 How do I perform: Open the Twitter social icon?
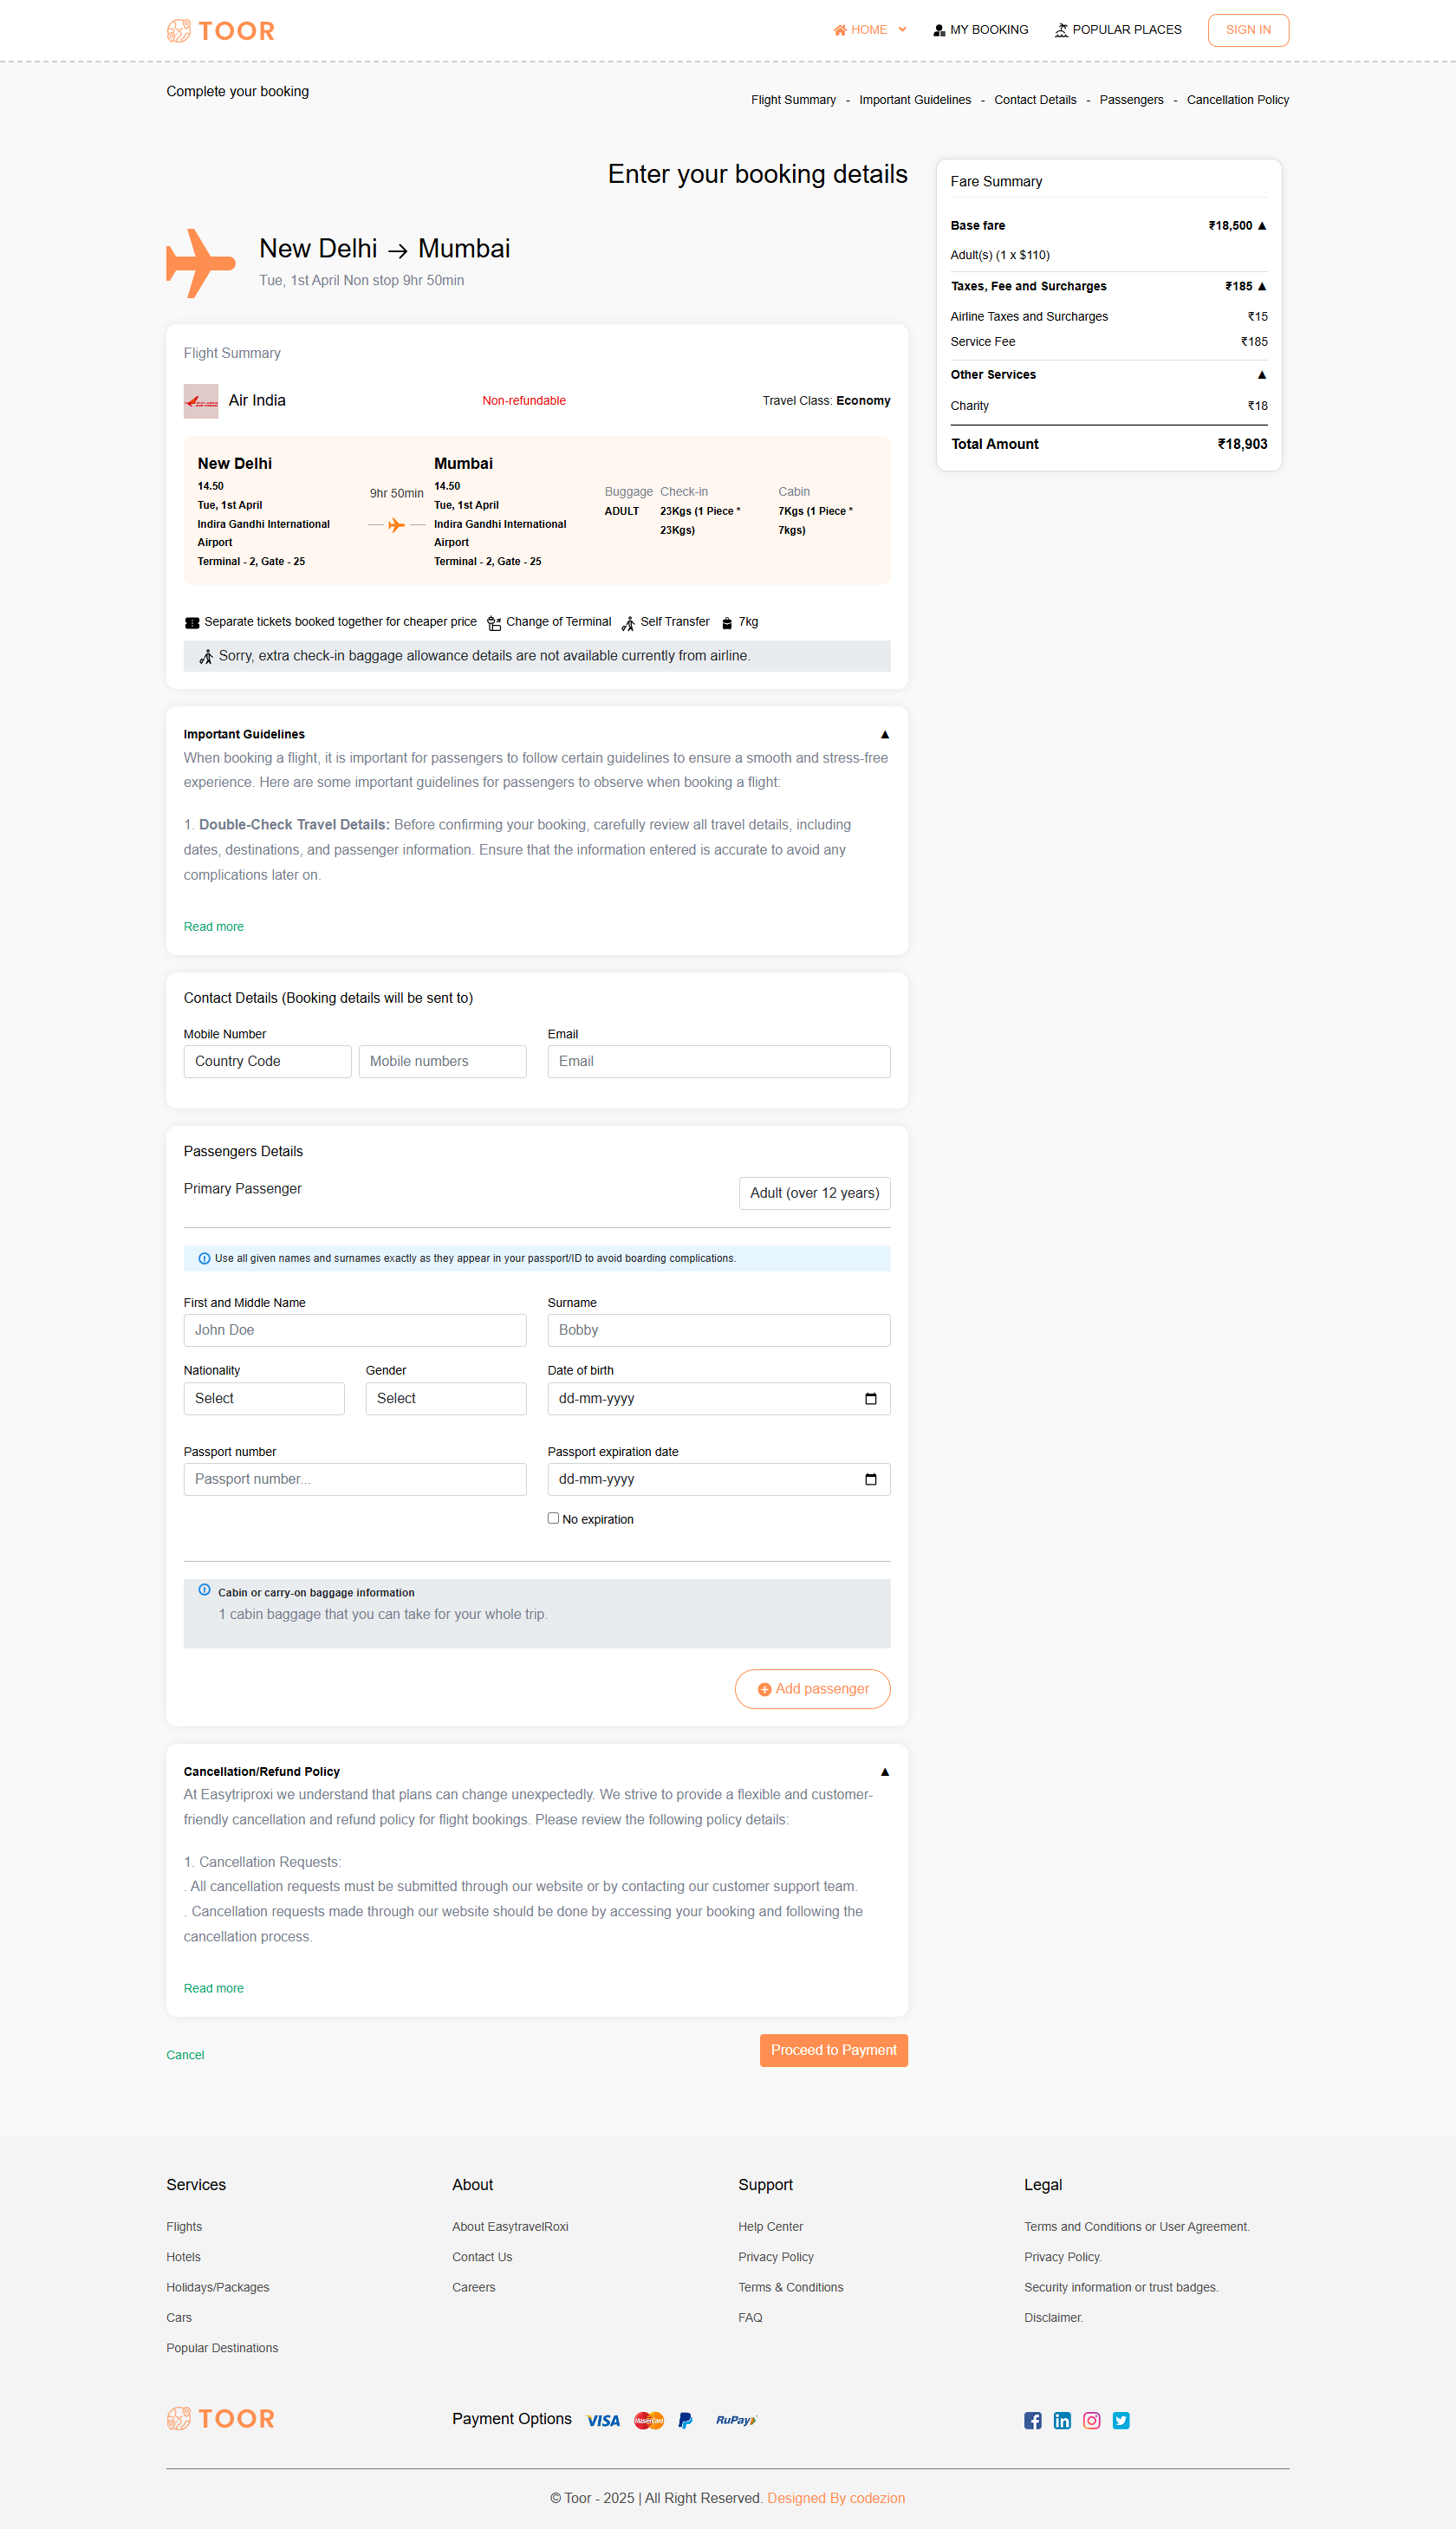(1121, 2420)
